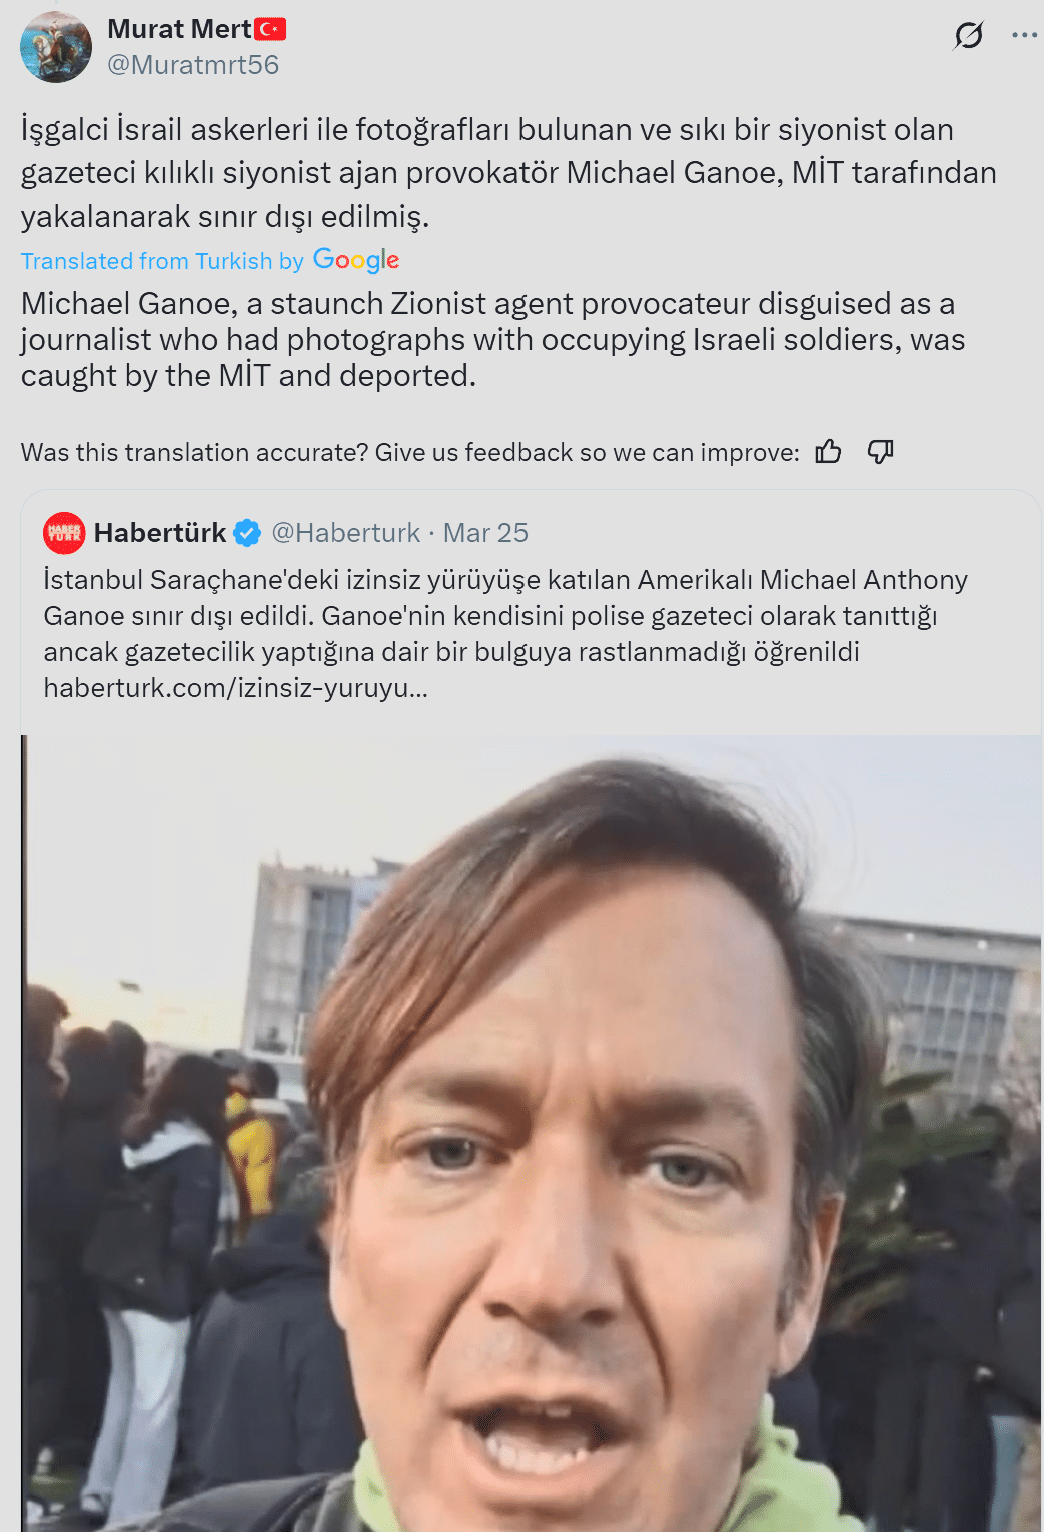1044x1532 pixels.
Task: Open the @Muratmrt56 handle link
Action: tap(193, 65)
